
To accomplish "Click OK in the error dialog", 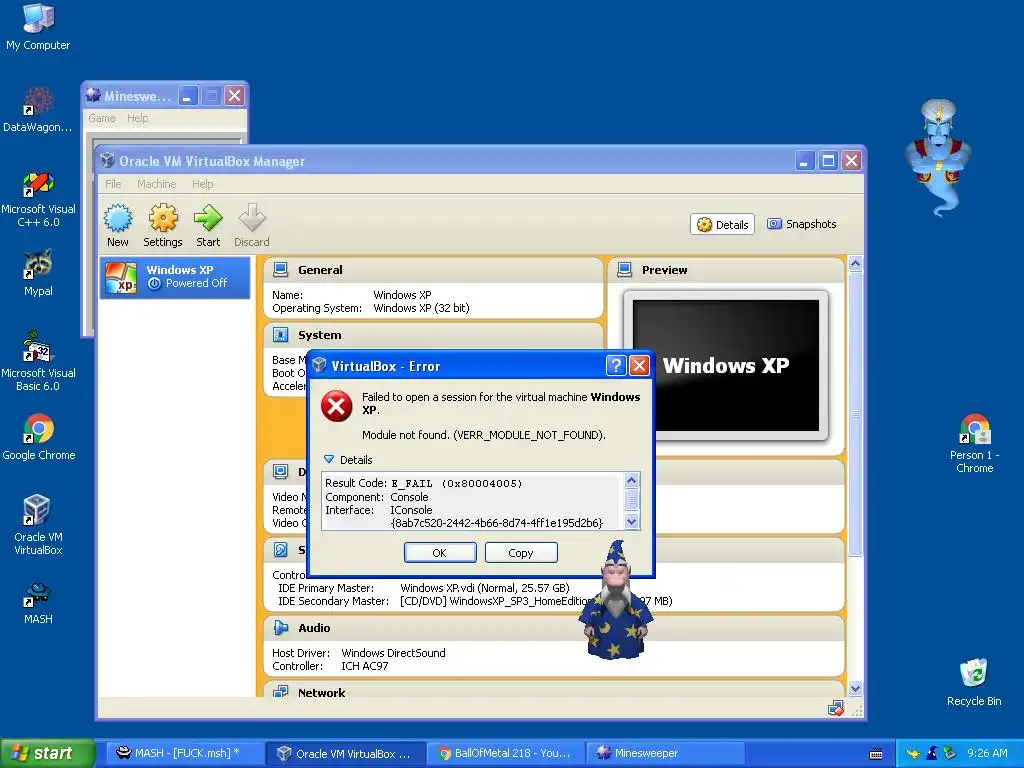I will click(x=440, y=552).
